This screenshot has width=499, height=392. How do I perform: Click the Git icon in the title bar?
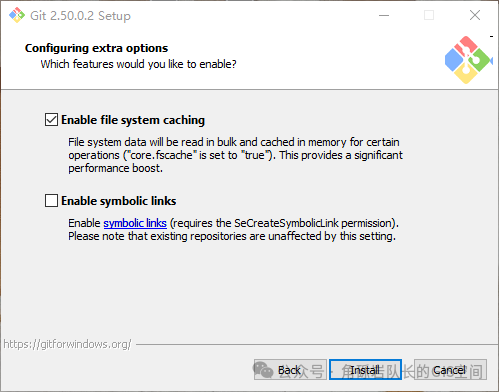pos(17,15)
